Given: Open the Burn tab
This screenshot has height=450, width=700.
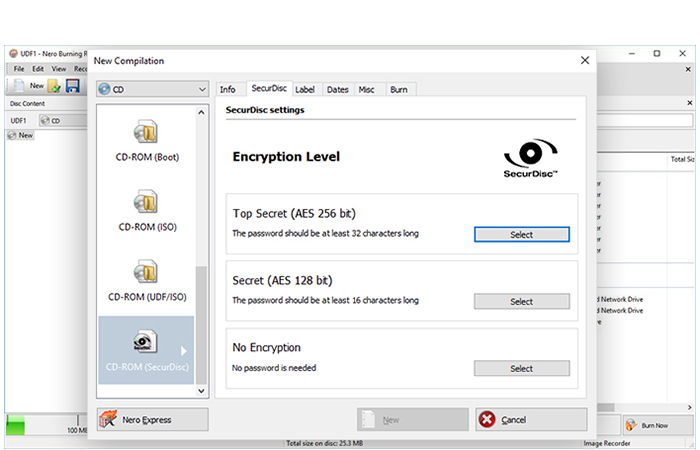Looking at the screenshot, I should click(x=398, y=90).
